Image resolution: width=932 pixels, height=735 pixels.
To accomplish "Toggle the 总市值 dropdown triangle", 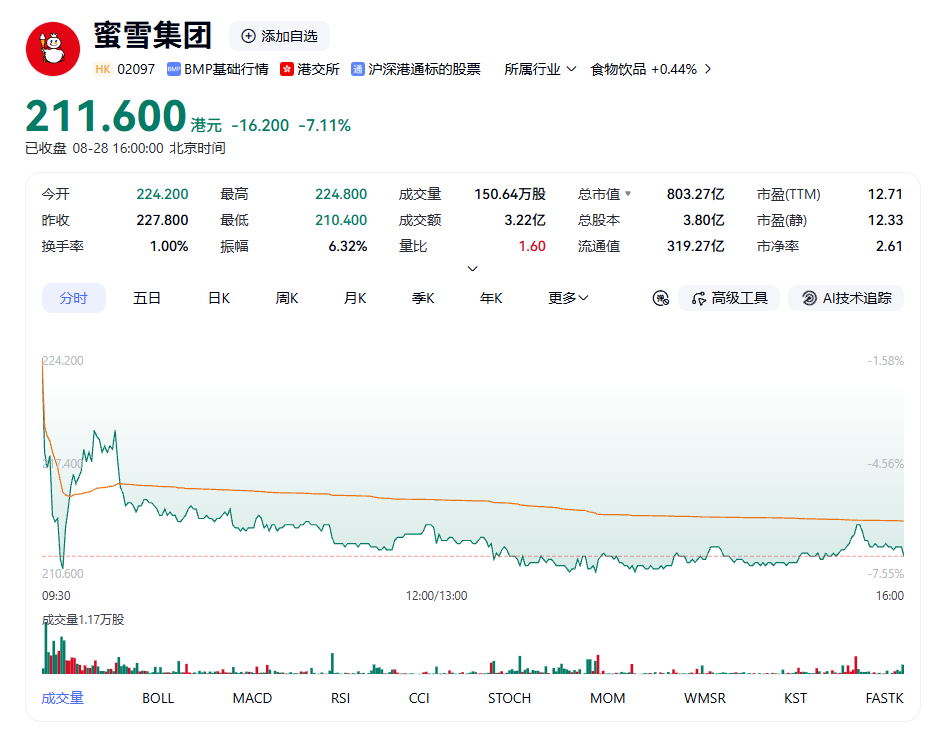I will click(628, 194).
